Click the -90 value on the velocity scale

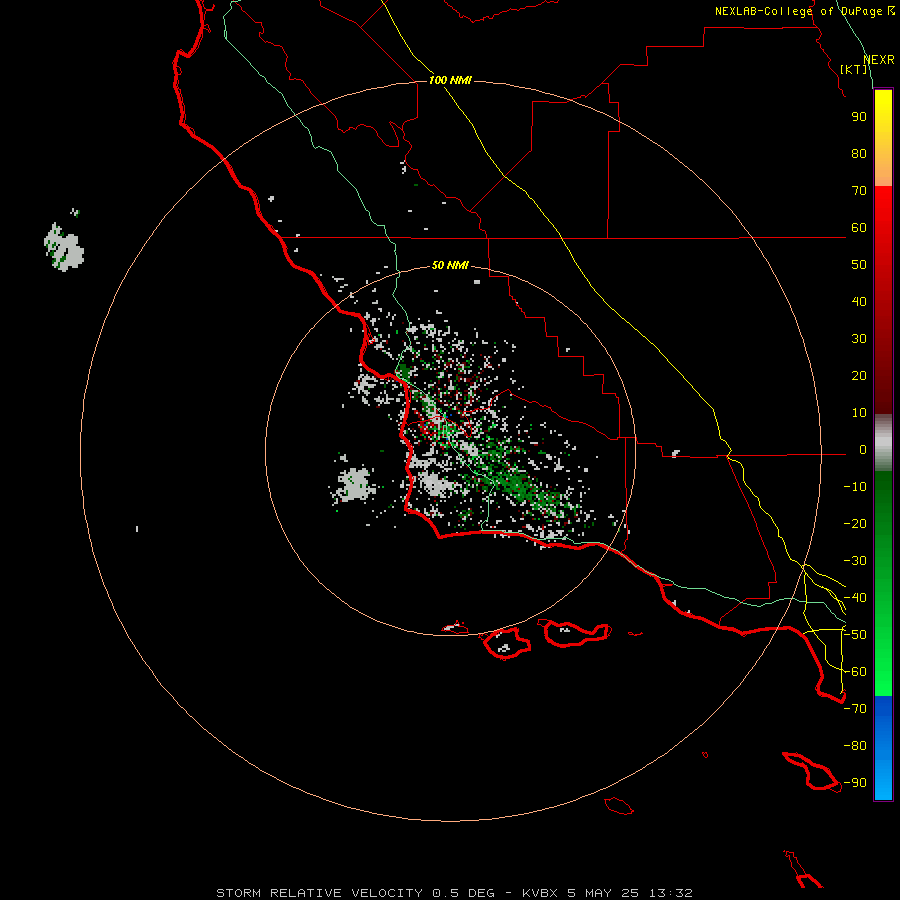[855, 783]
